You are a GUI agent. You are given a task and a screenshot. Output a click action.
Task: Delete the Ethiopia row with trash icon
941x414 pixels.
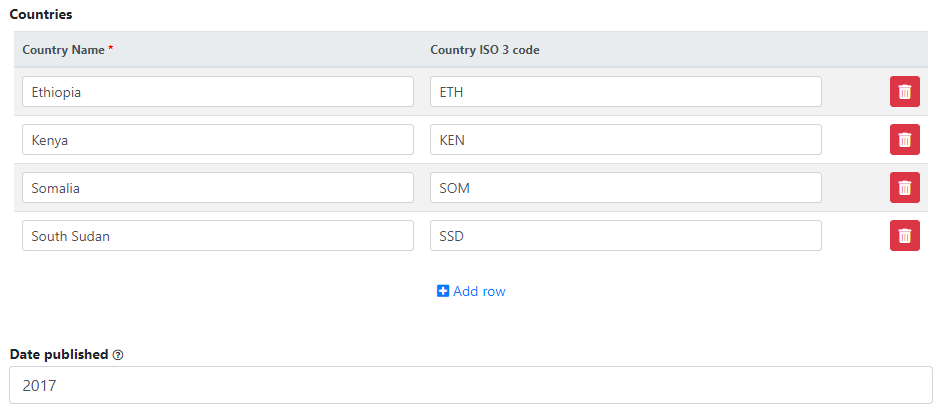click(x=904, y=91)
